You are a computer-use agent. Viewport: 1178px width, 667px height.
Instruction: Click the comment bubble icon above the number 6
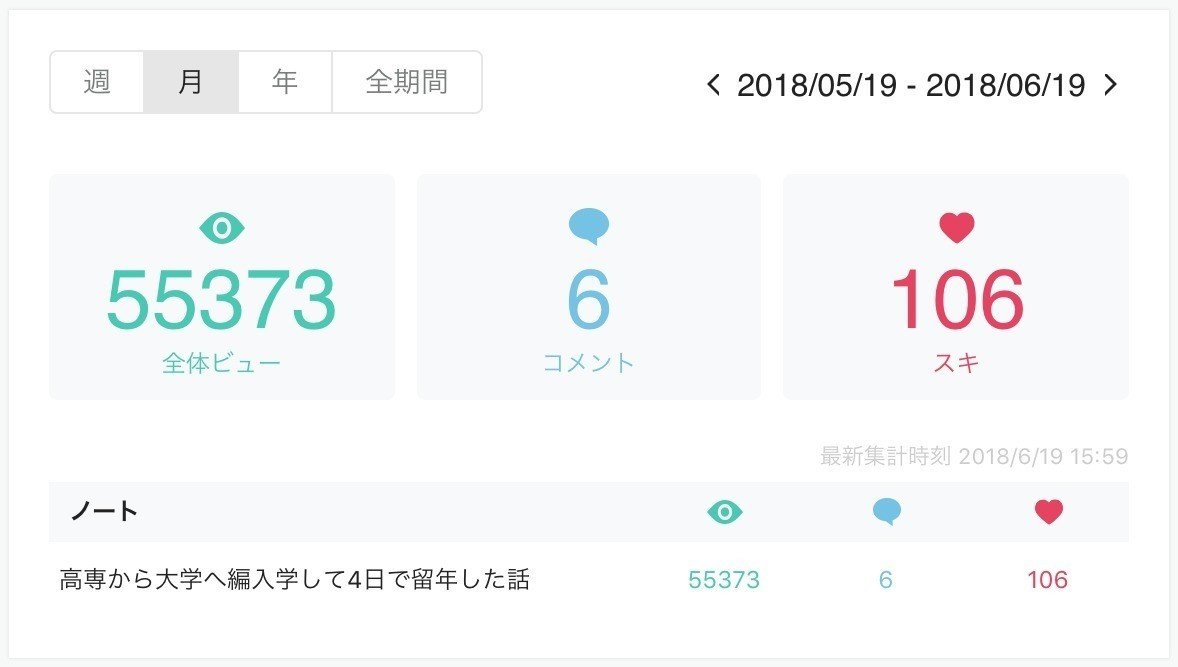(588, 225)
